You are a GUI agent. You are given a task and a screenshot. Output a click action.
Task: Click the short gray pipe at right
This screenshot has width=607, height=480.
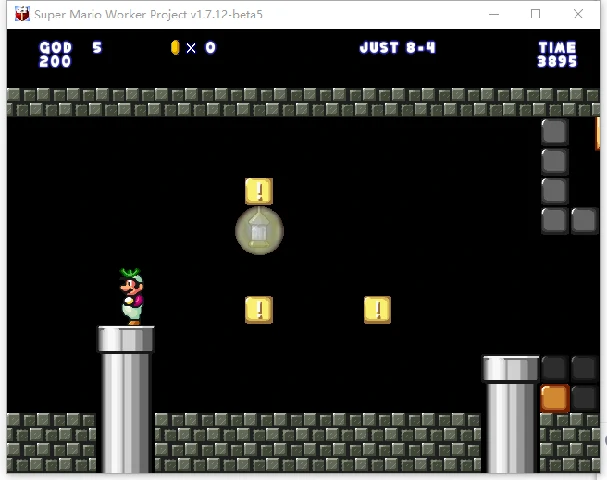[x=511, y=414]
